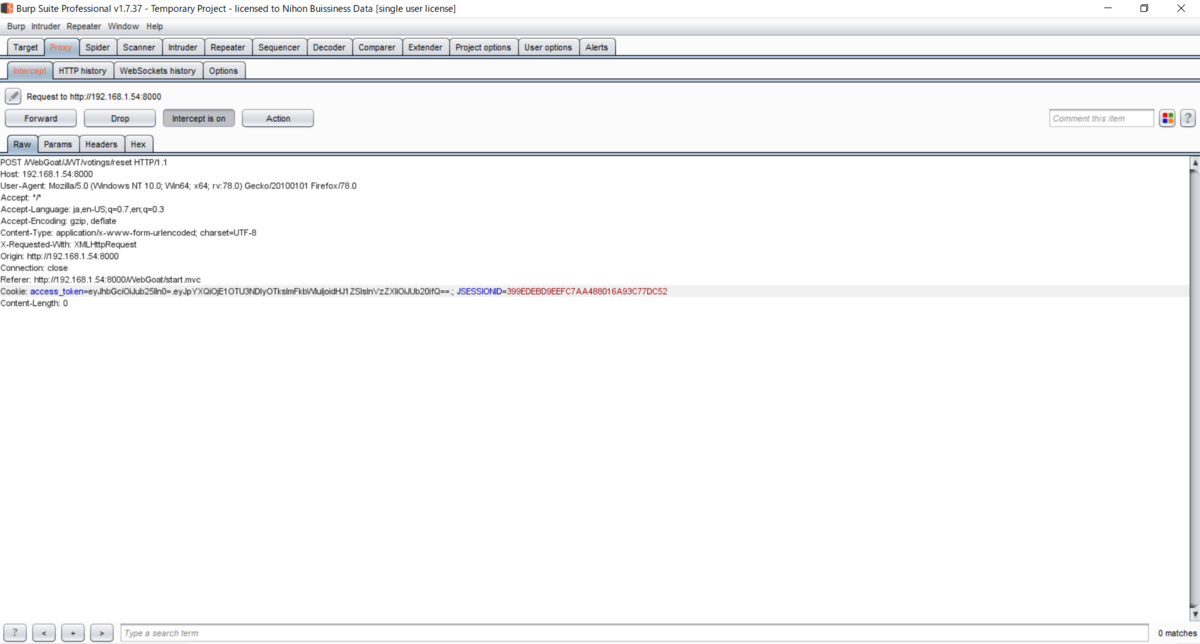Viewport: 1200px width, 644px height.
Task: Click the 0 matches search counter
Action: point(1177,633)
